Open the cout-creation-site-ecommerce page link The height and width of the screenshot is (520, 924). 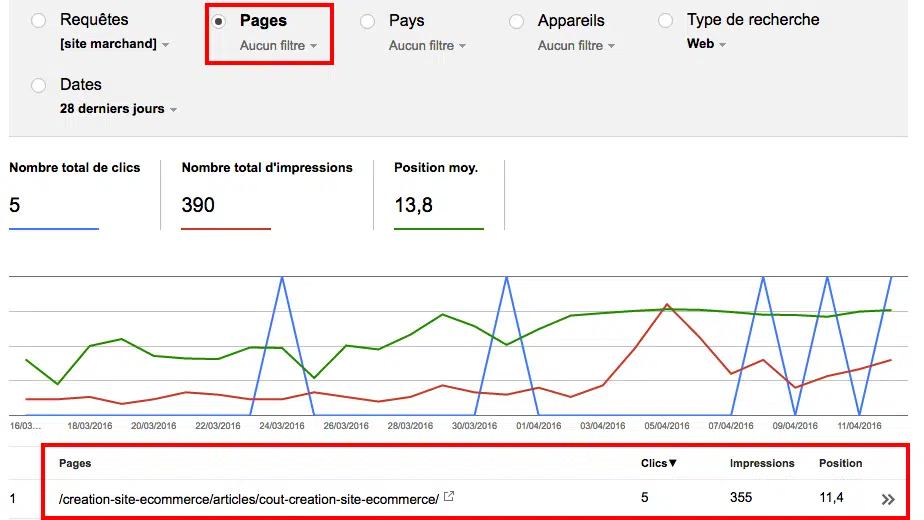(x=249, y=498)
